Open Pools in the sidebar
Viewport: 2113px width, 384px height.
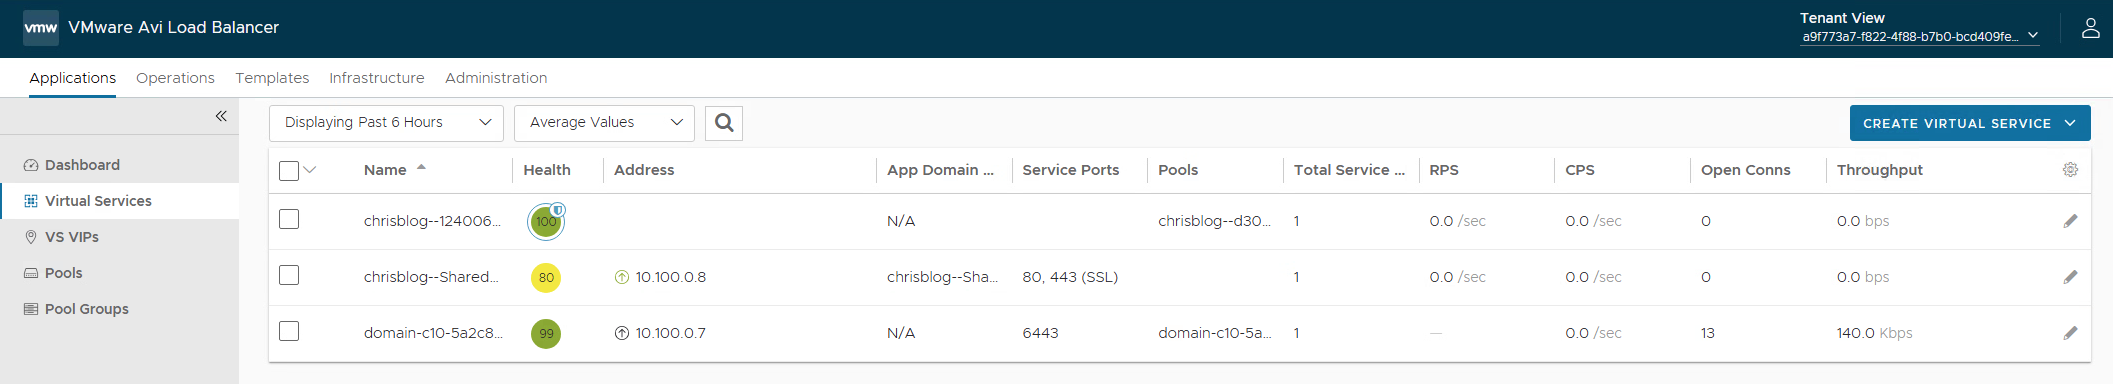click(x=119, y=273)
